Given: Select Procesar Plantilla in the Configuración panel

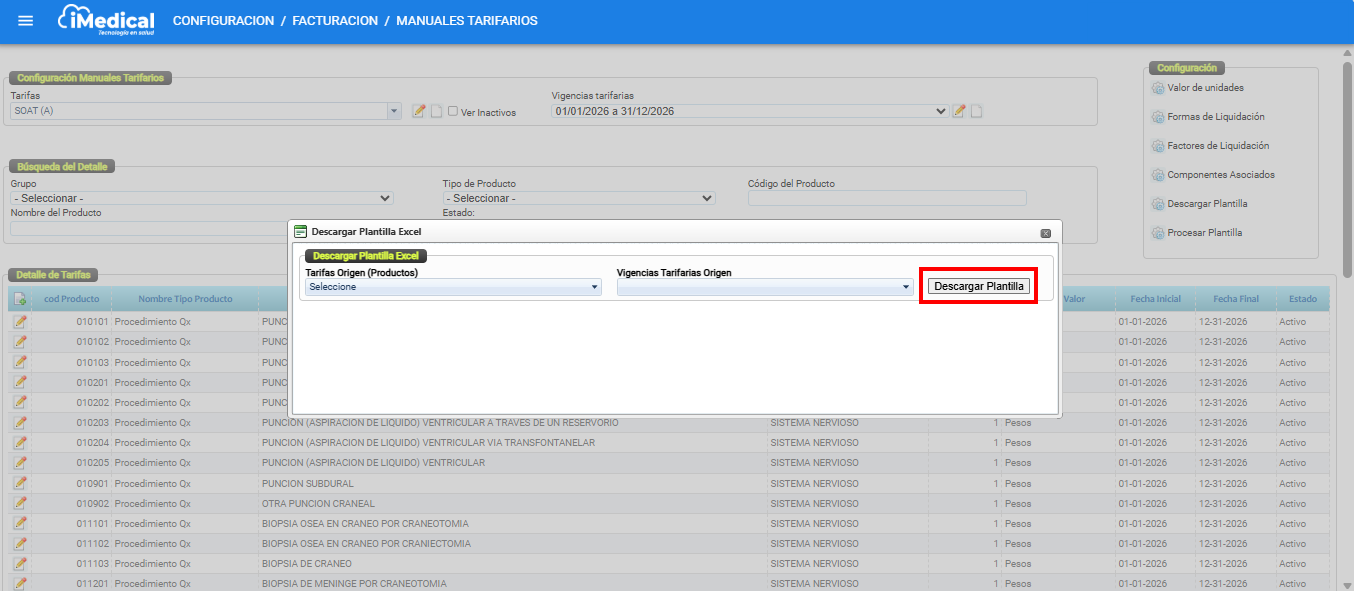Looking at the screenshot, I should [x=1204, y=233].
